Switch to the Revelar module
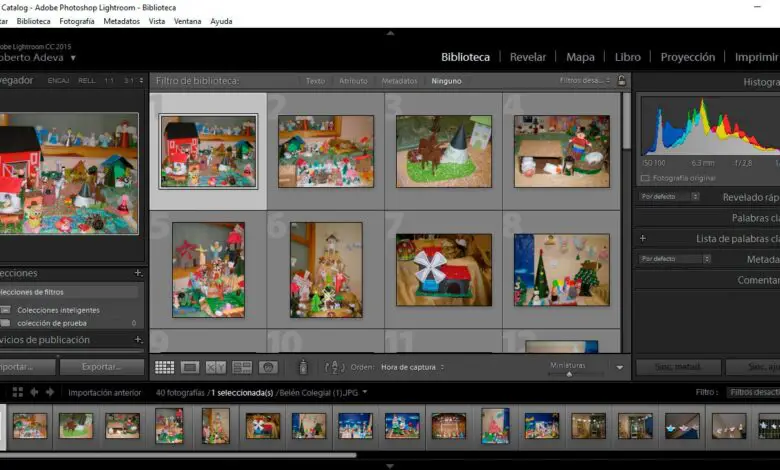Screen dimensions: 780x470 (528, 57)
